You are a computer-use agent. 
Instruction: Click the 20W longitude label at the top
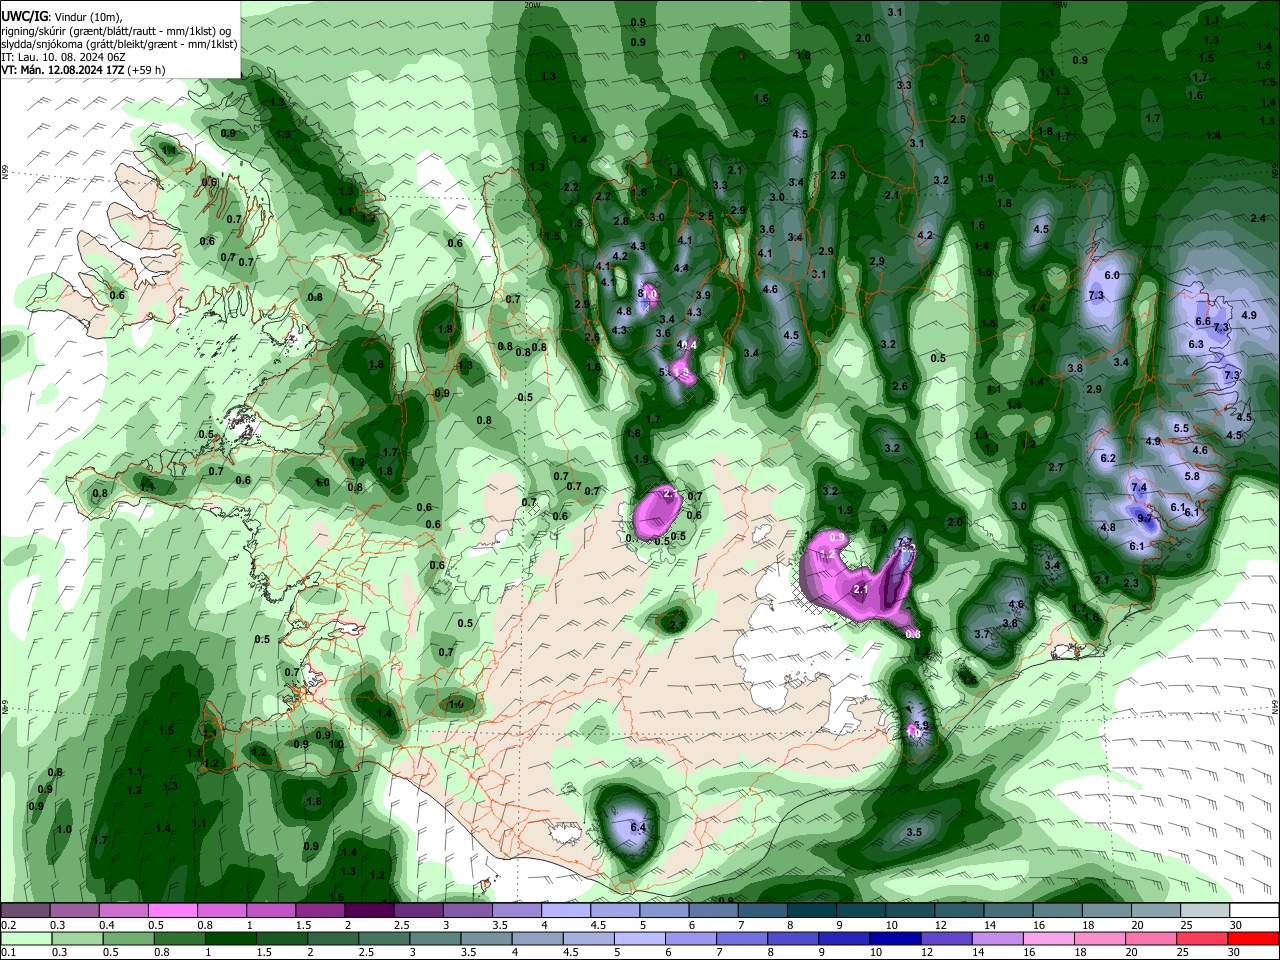532,4
